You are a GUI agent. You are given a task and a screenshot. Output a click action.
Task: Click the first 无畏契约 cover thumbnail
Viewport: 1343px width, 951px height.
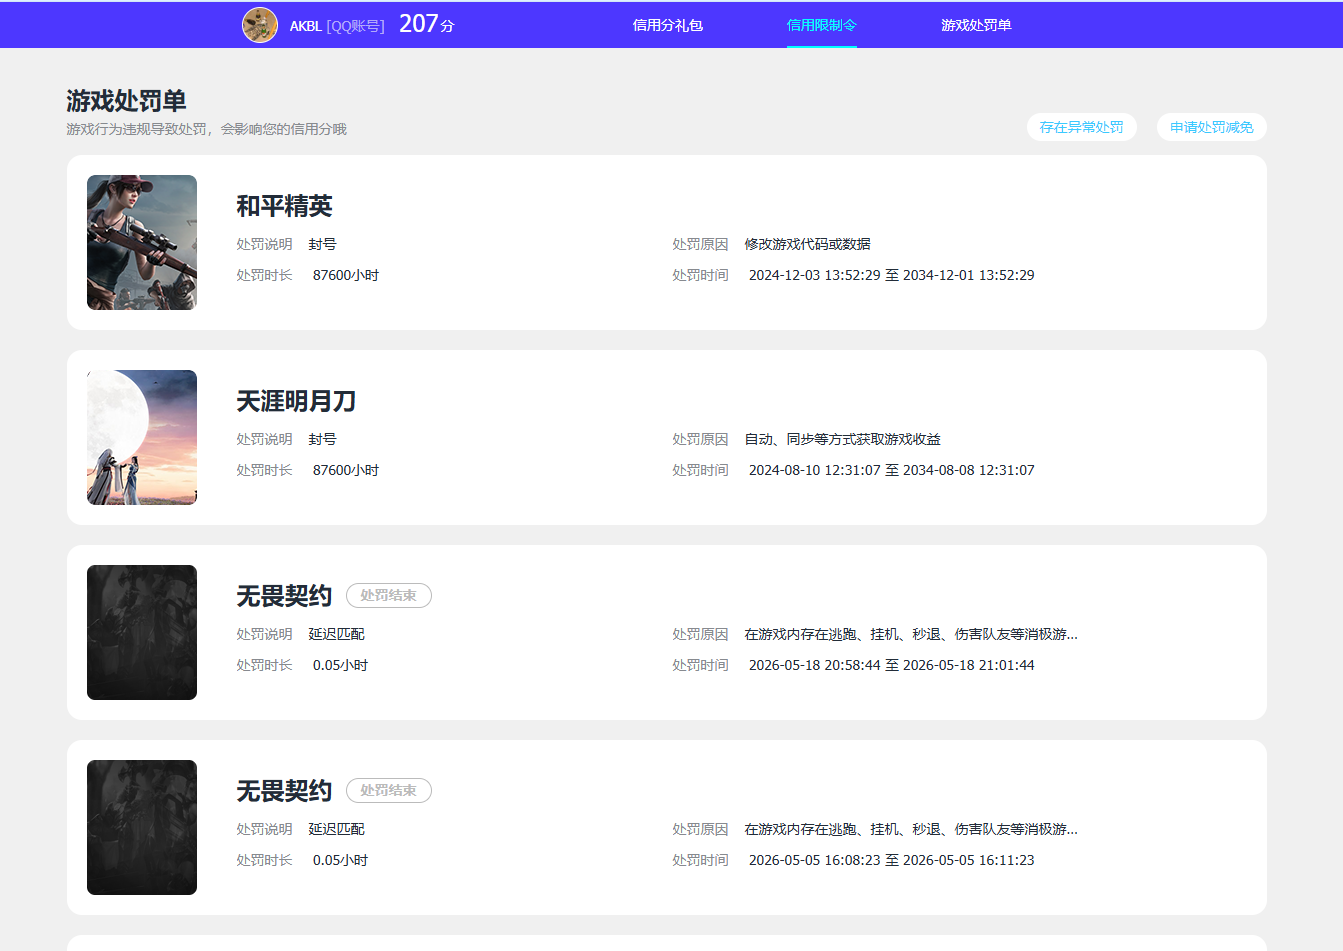point(142,632)
